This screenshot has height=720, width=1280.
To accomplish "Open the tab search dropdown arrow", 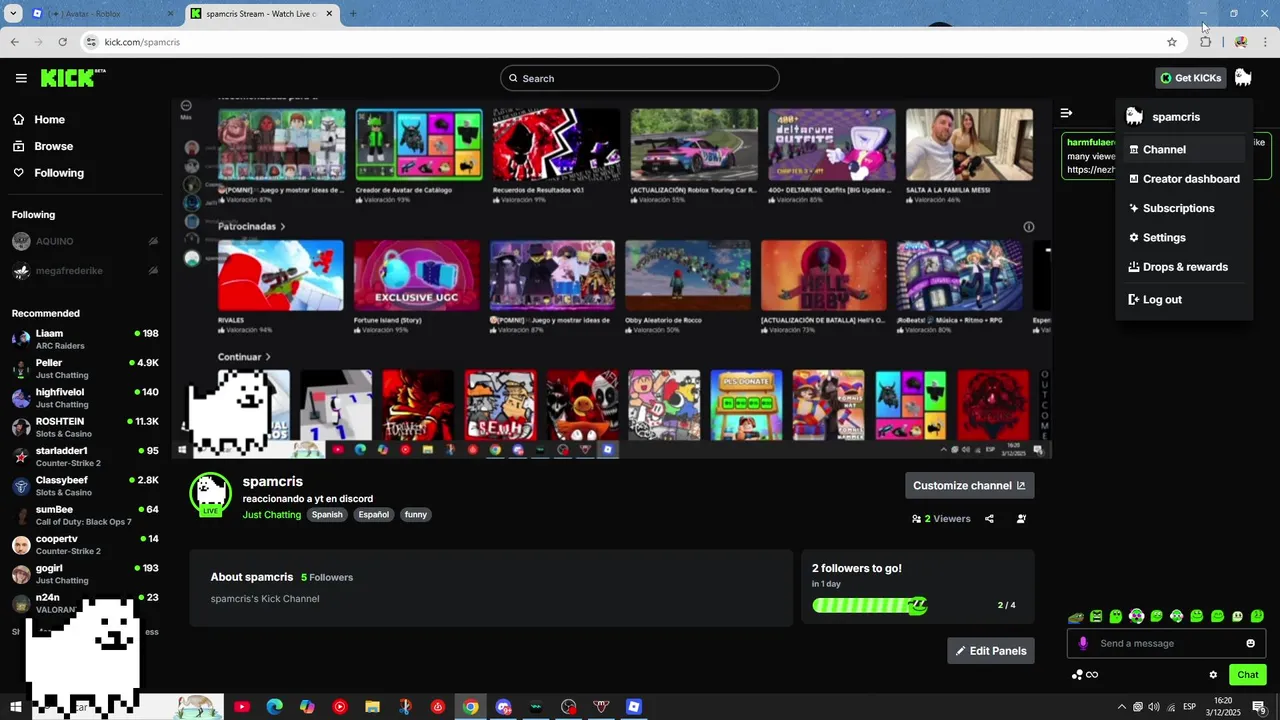I will coord(13,14).
